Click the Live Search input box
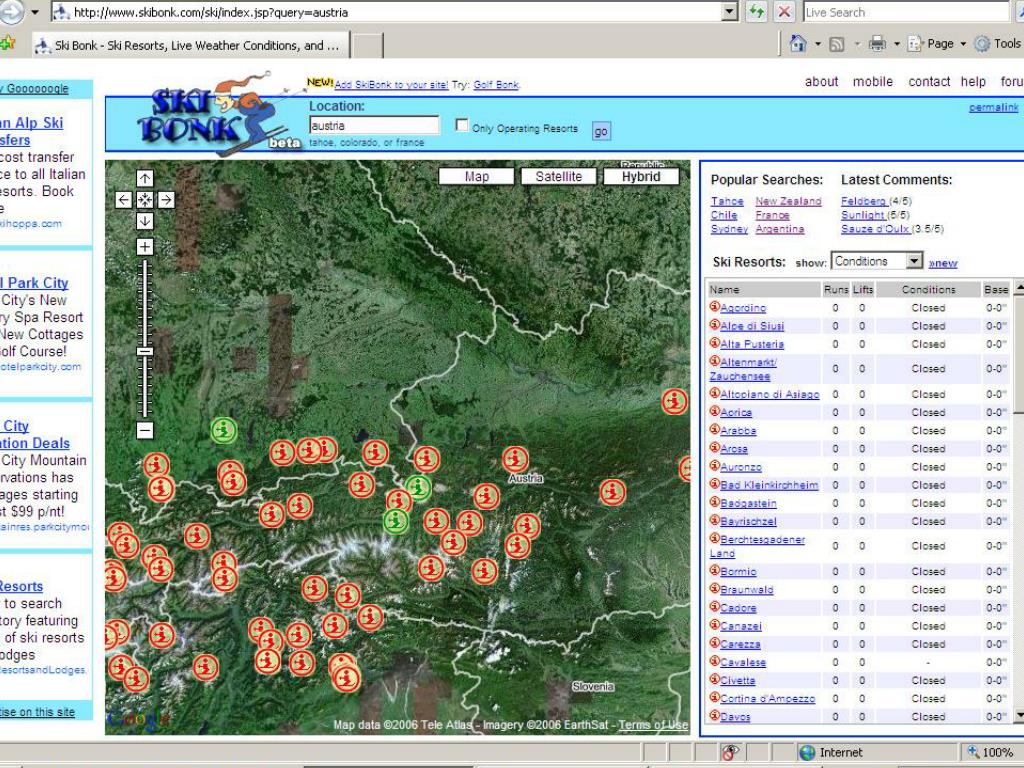Image resolution: width=1024 pixels, height=768 pixels. [906, 12]
